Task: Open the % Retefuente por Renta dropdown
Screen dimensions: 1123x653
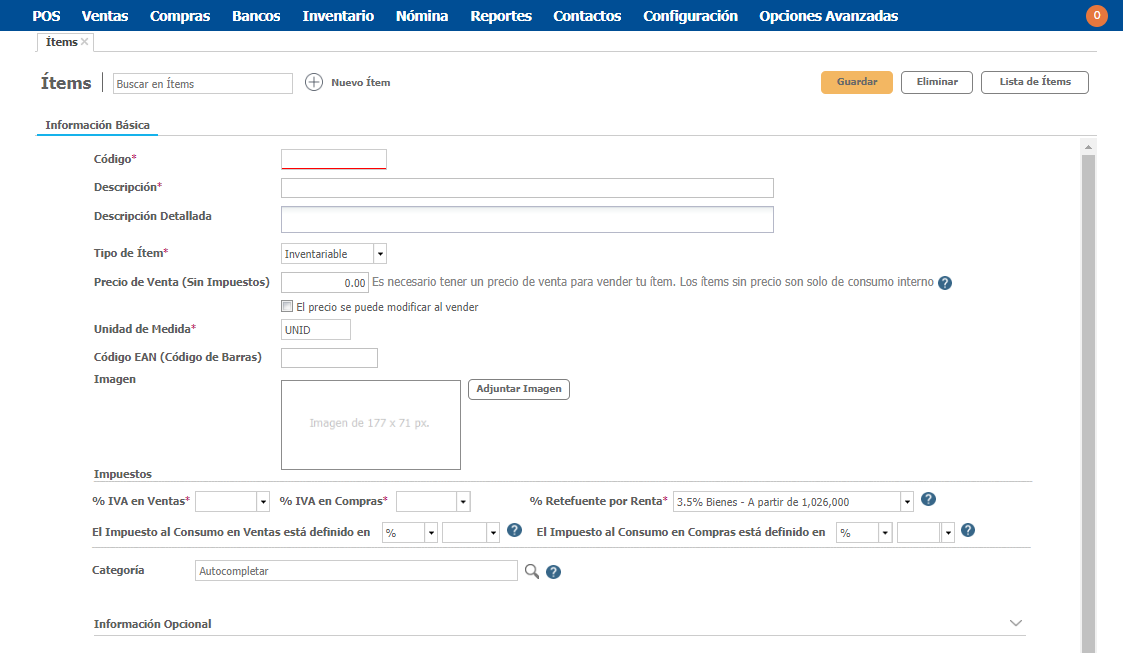Action: pyautogui.click(x=907, y=502)
